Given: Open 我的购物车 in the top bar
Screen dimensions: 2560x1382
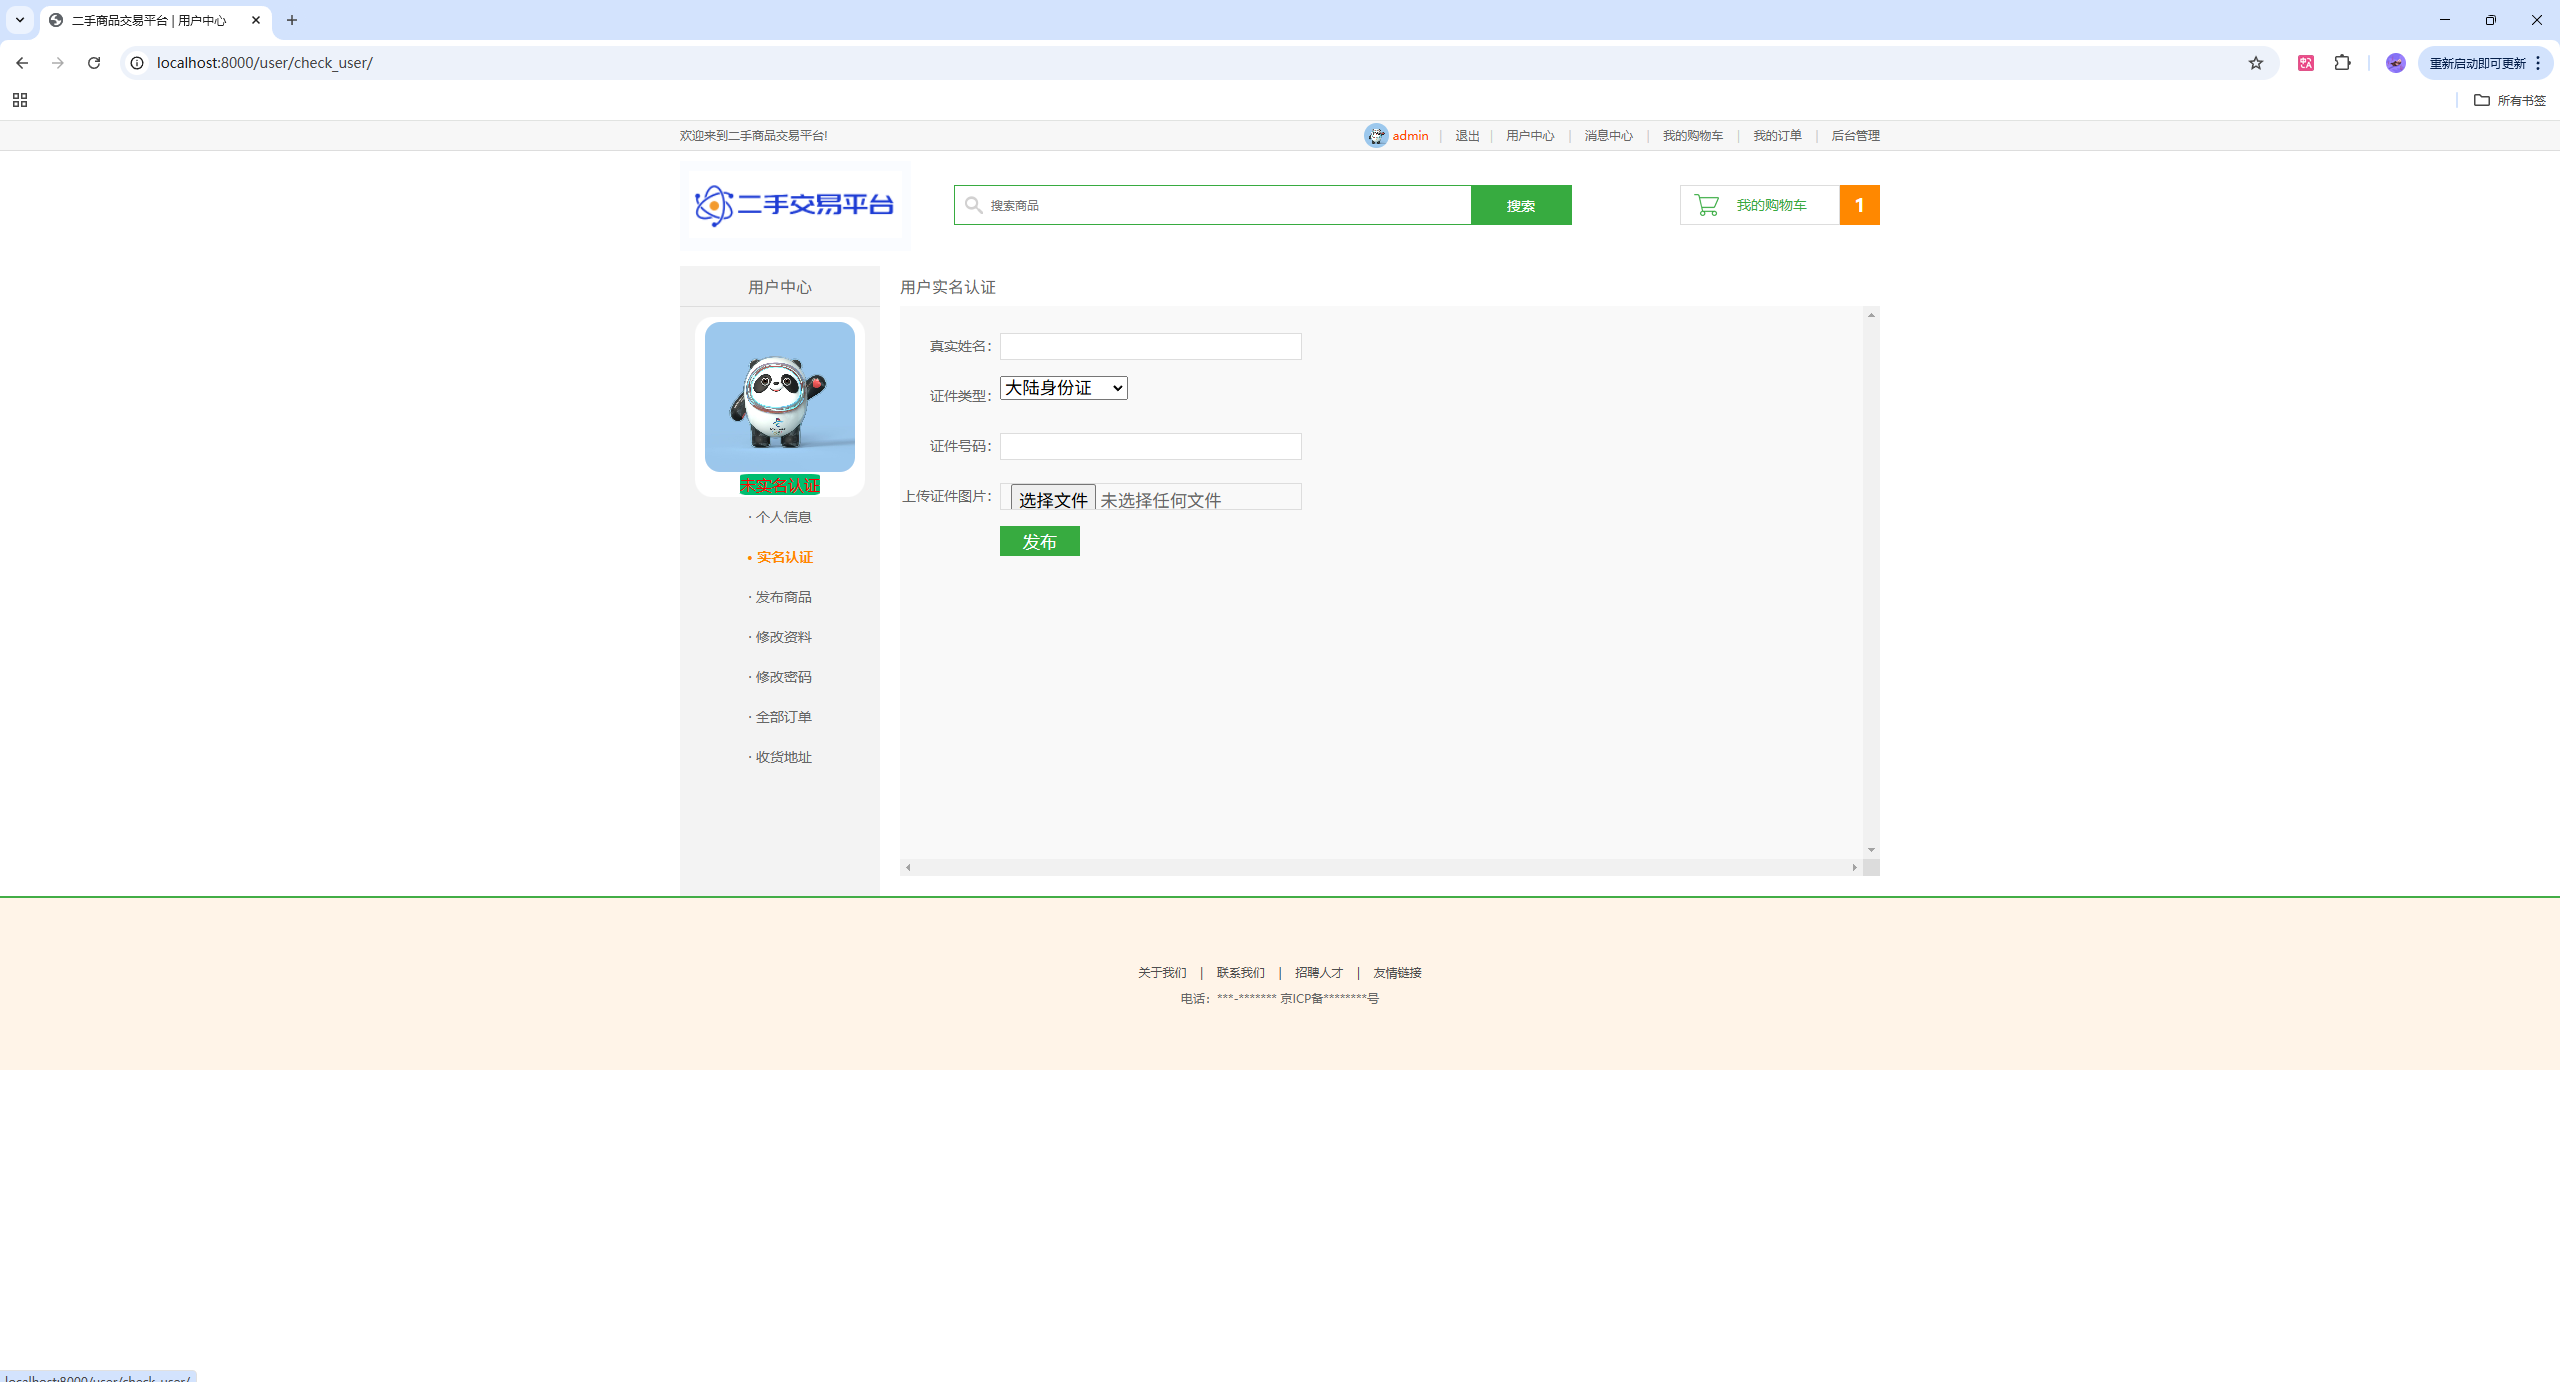Looking at the screenshot, I should pos(1693,135).
